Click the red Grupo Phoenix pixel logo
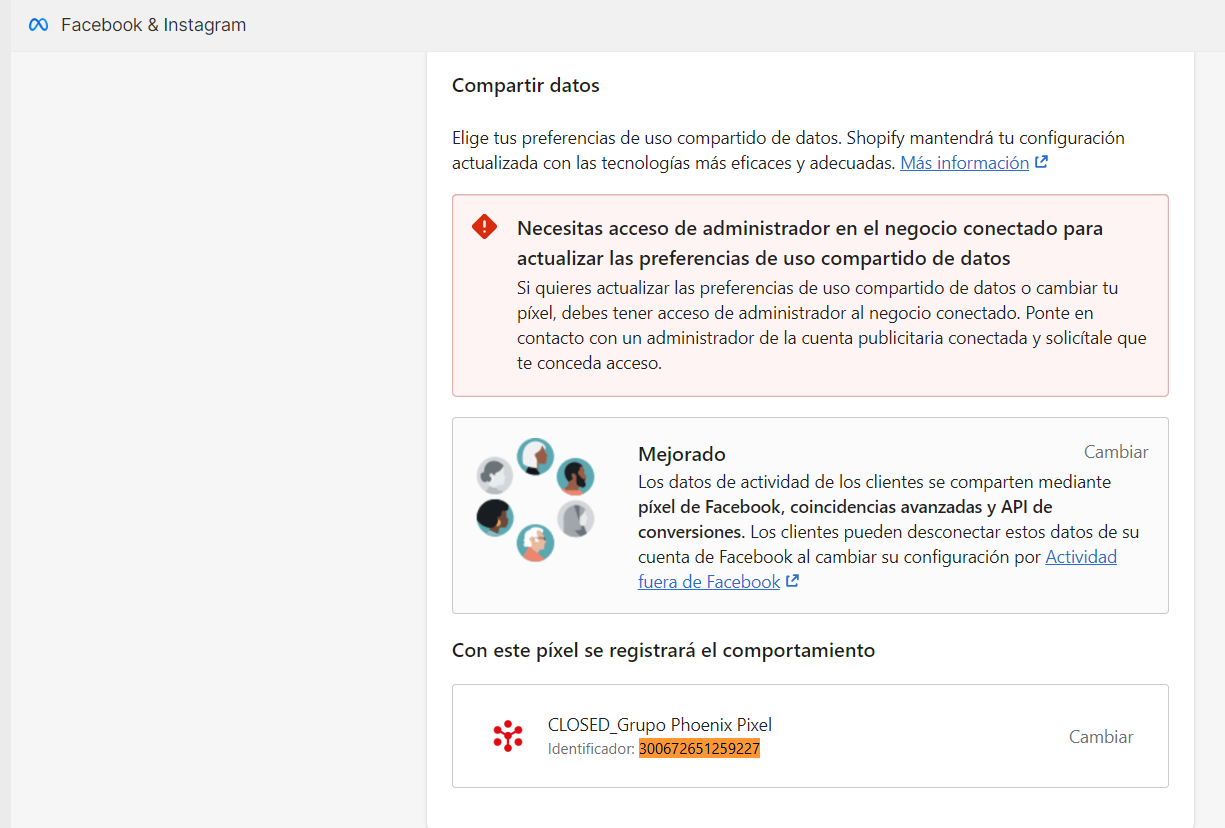 pos(508,736)
